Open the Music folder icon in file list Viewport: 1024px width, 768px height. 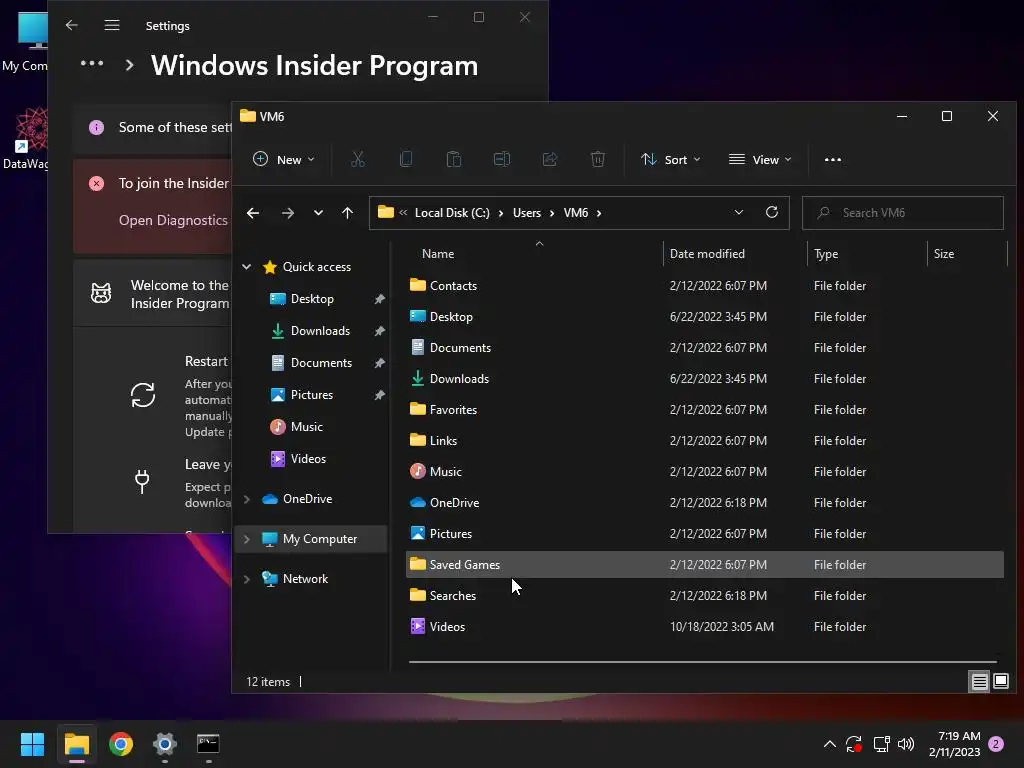click(x=418, y=471)
